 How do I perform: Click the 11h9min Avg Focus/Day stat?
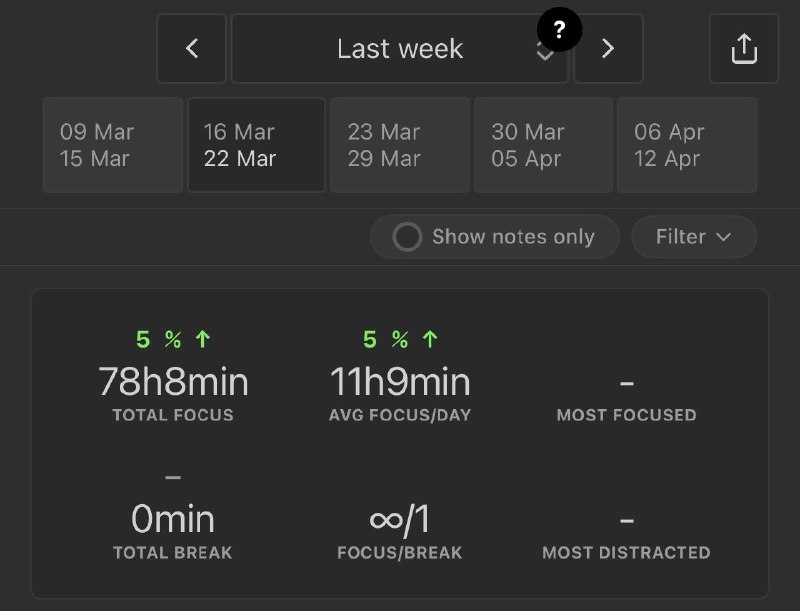400,382
